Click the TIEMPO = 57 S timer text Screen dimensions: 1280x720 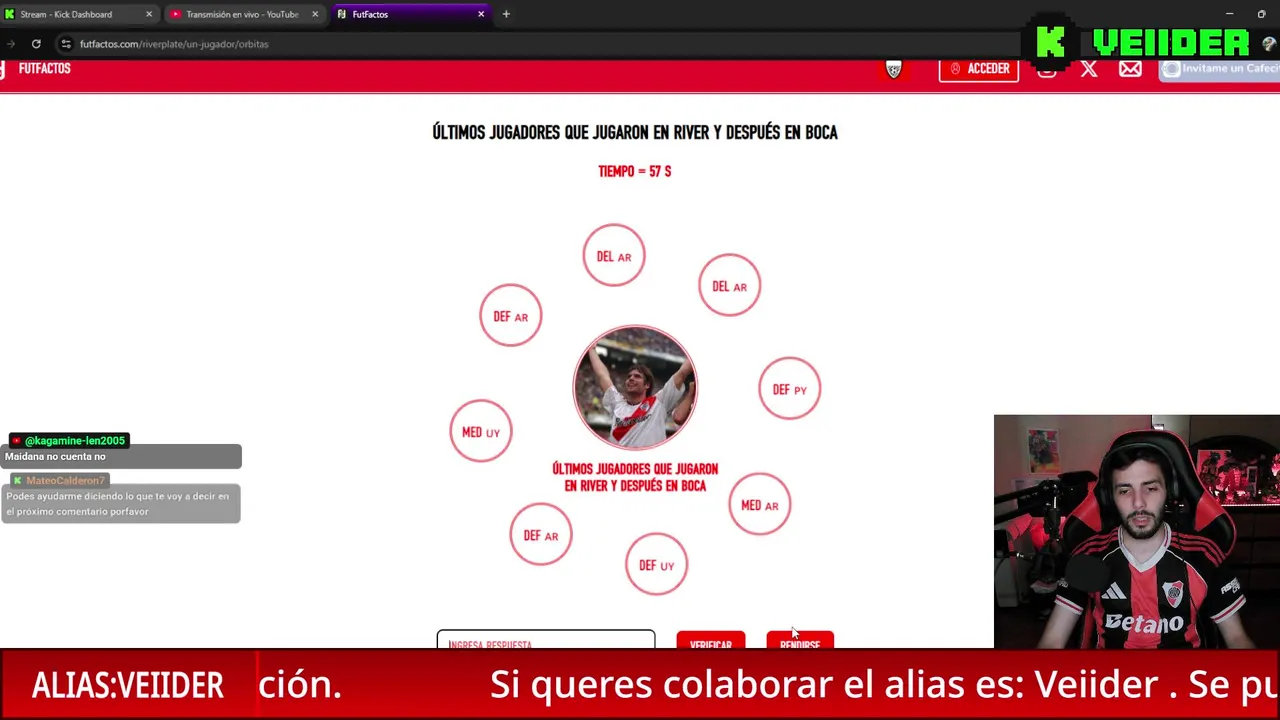[x=634, y=172]
